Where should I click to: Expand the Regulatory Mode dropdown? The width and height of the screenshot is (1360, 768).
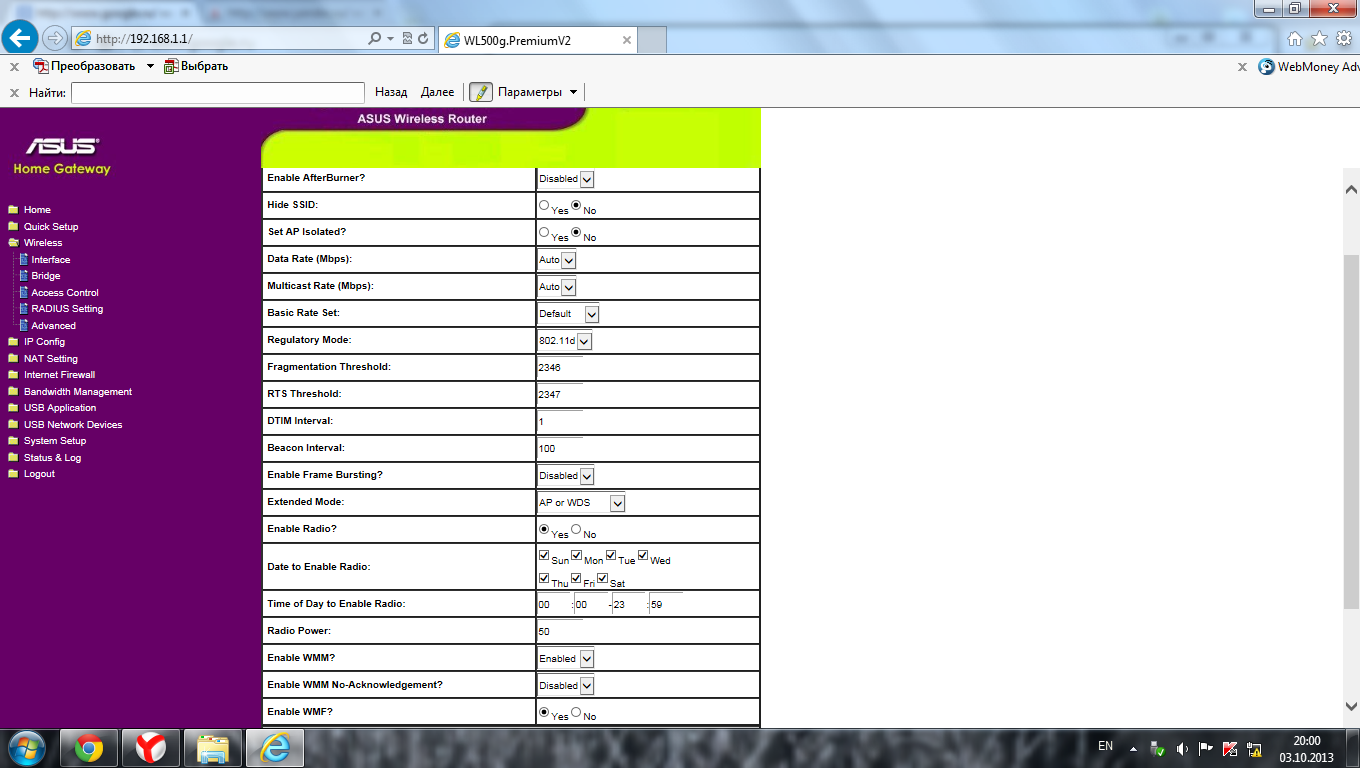click(584, 341)
